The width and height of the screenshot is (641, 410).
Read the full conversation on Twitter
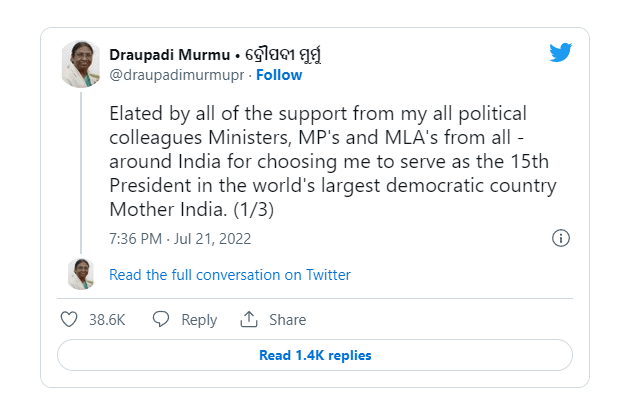pyautogui.click(x=230, y=275)
